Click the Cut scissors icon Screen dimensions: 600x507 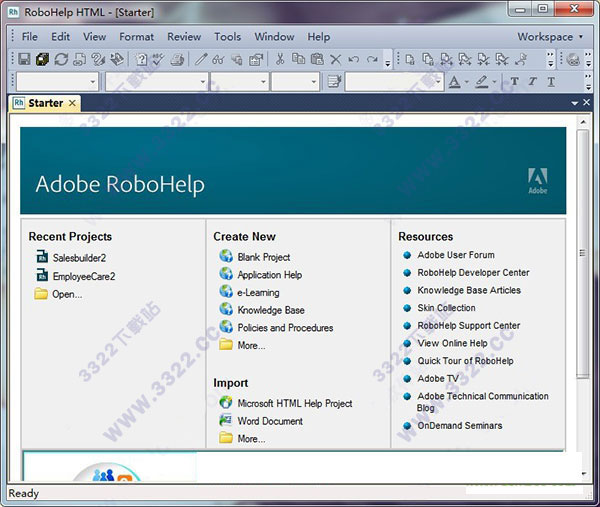281,60
